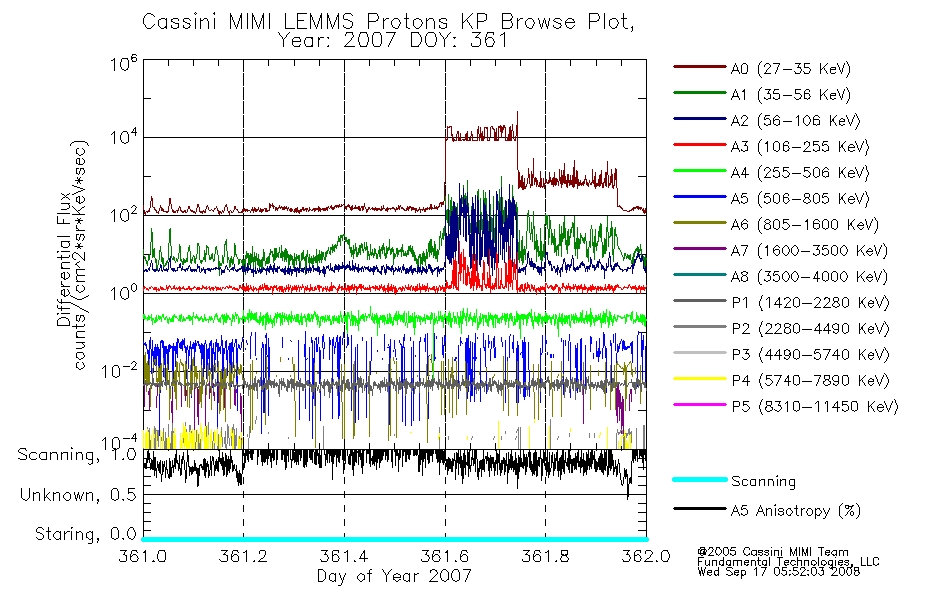The height and width of the screenshot is (600, 950).
Task: Click the magenta P5 legend line
Action: [x=699, y=405]
